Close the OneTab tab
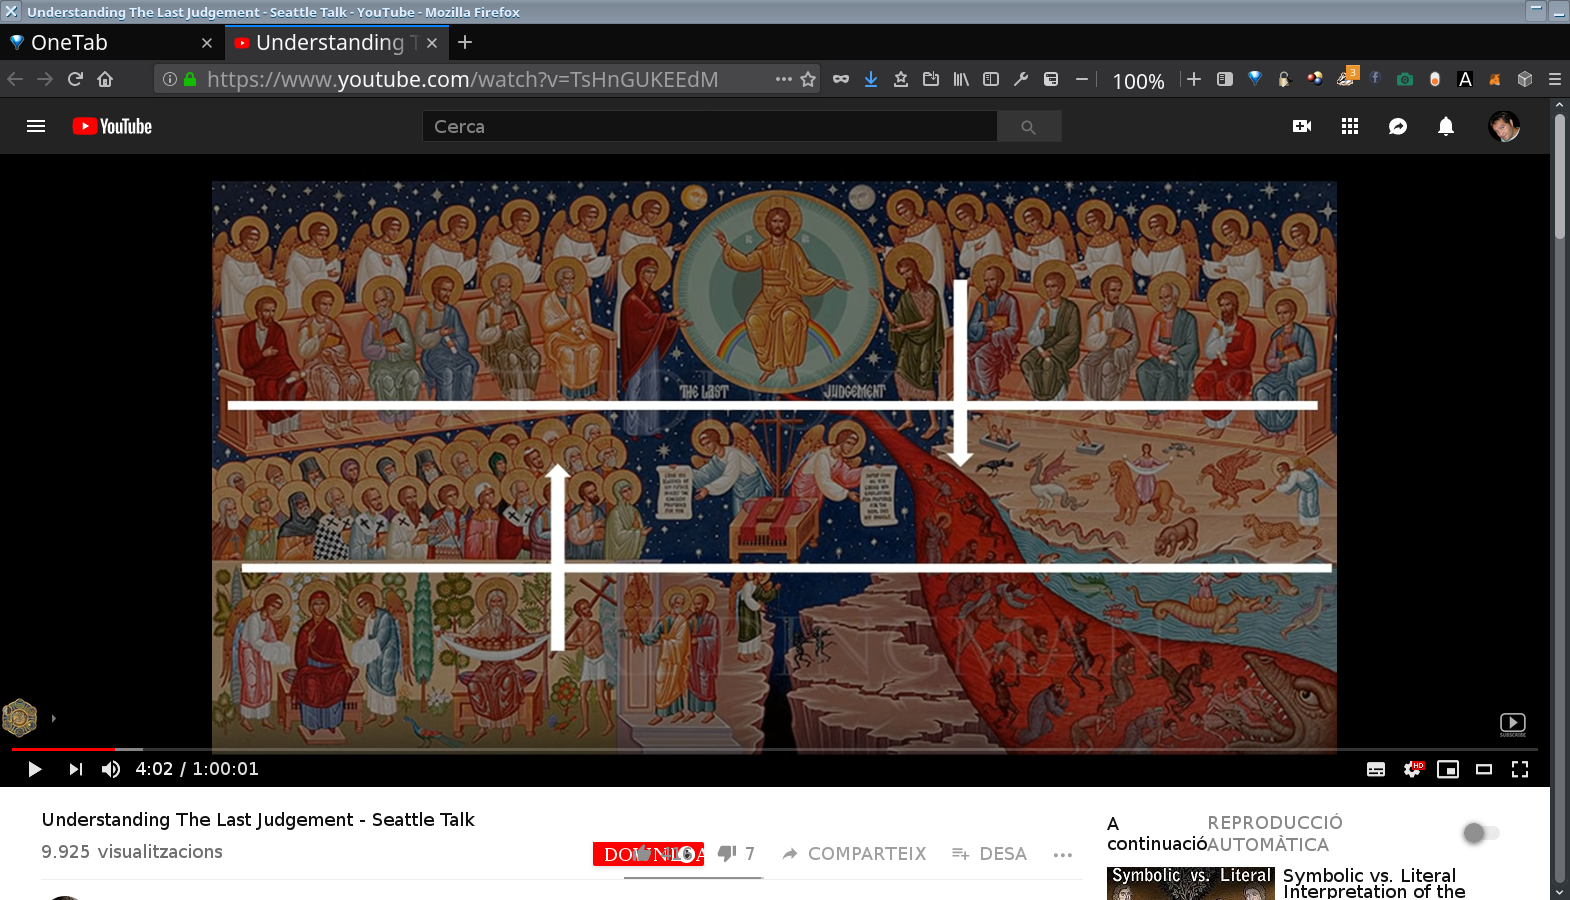This screenshot has height=900, width=1570. (x=207, y=43)
